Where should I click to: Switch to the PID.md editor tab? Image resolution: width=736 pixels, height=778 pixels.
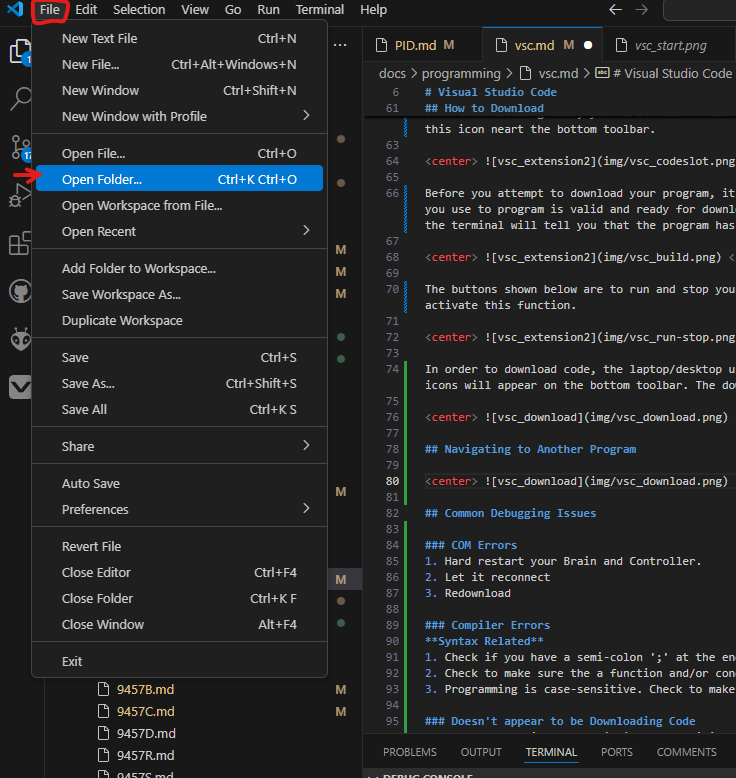tap(422, 46)
